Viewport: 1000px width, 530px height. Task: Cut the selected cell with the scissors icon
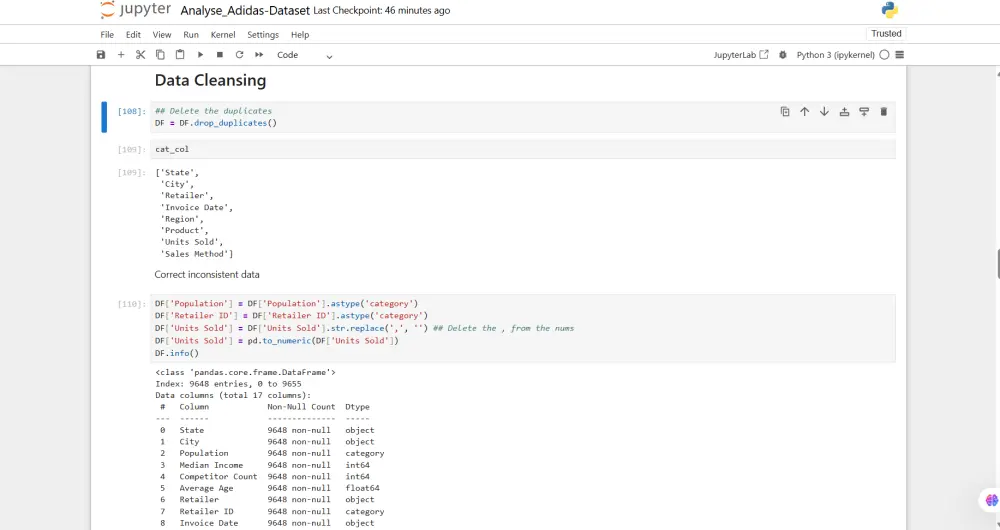[140, 55]
